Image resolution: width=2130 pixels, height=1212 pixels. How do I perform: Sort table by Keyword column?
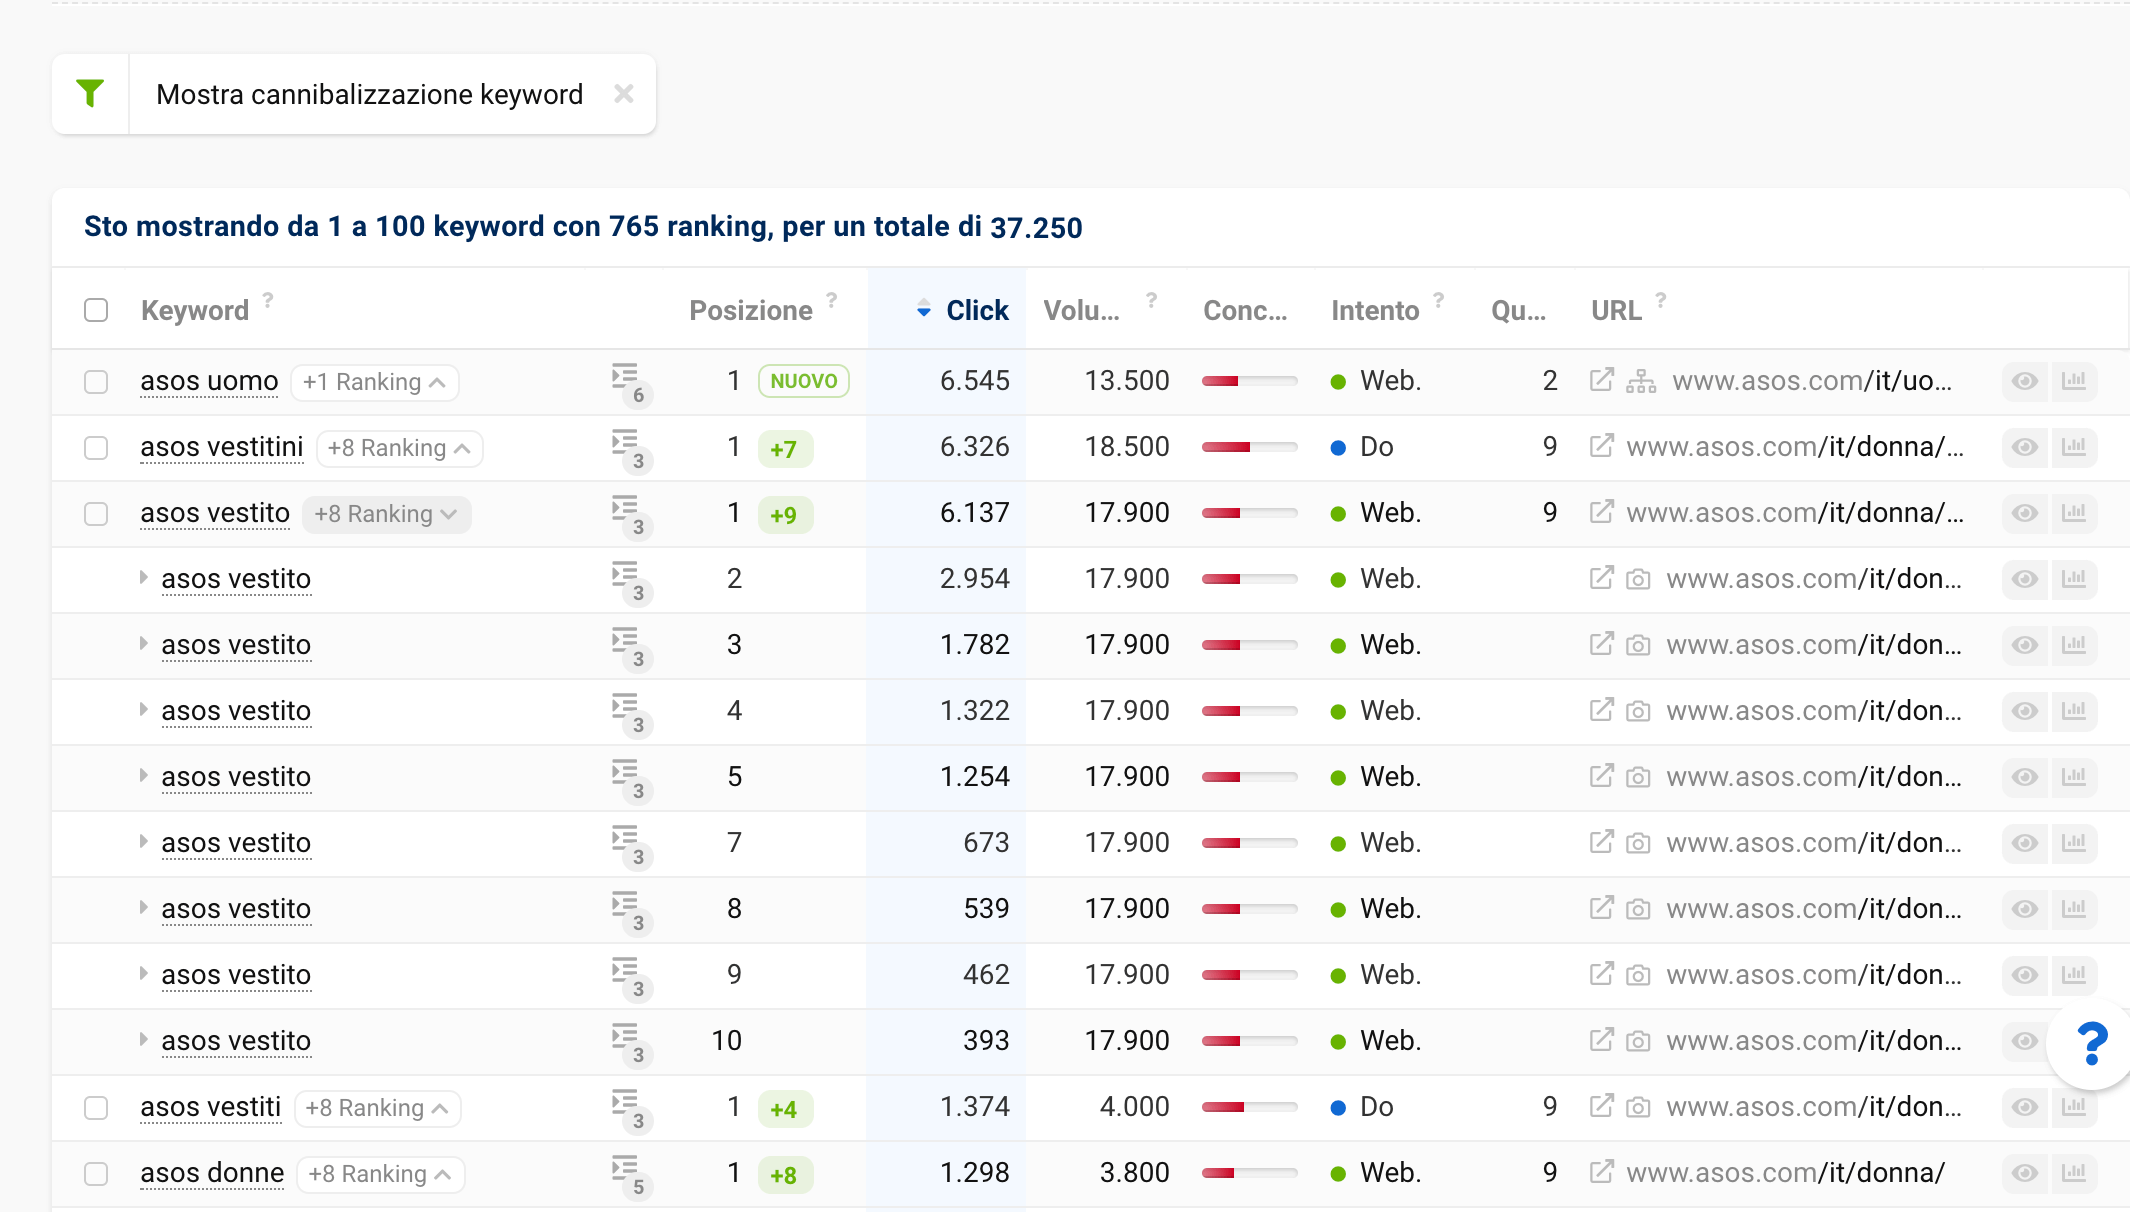195,311
